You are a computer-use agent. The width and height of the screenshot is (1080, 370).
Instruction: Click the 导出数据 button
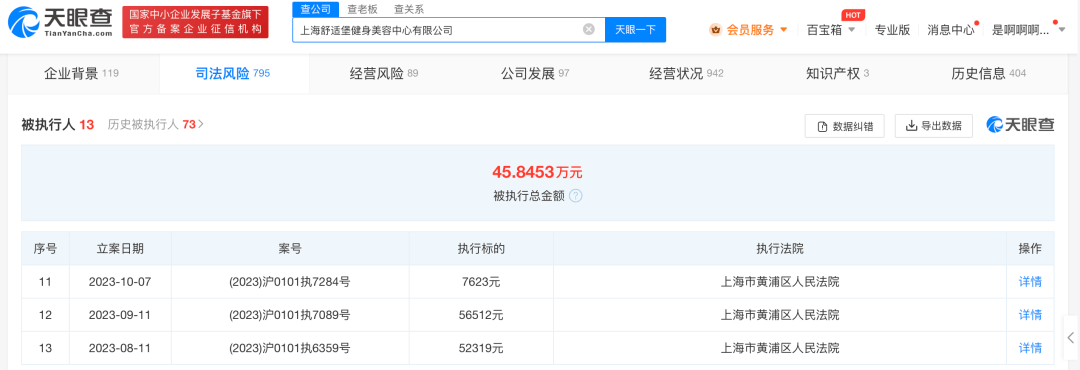click(x=933, y=126)
